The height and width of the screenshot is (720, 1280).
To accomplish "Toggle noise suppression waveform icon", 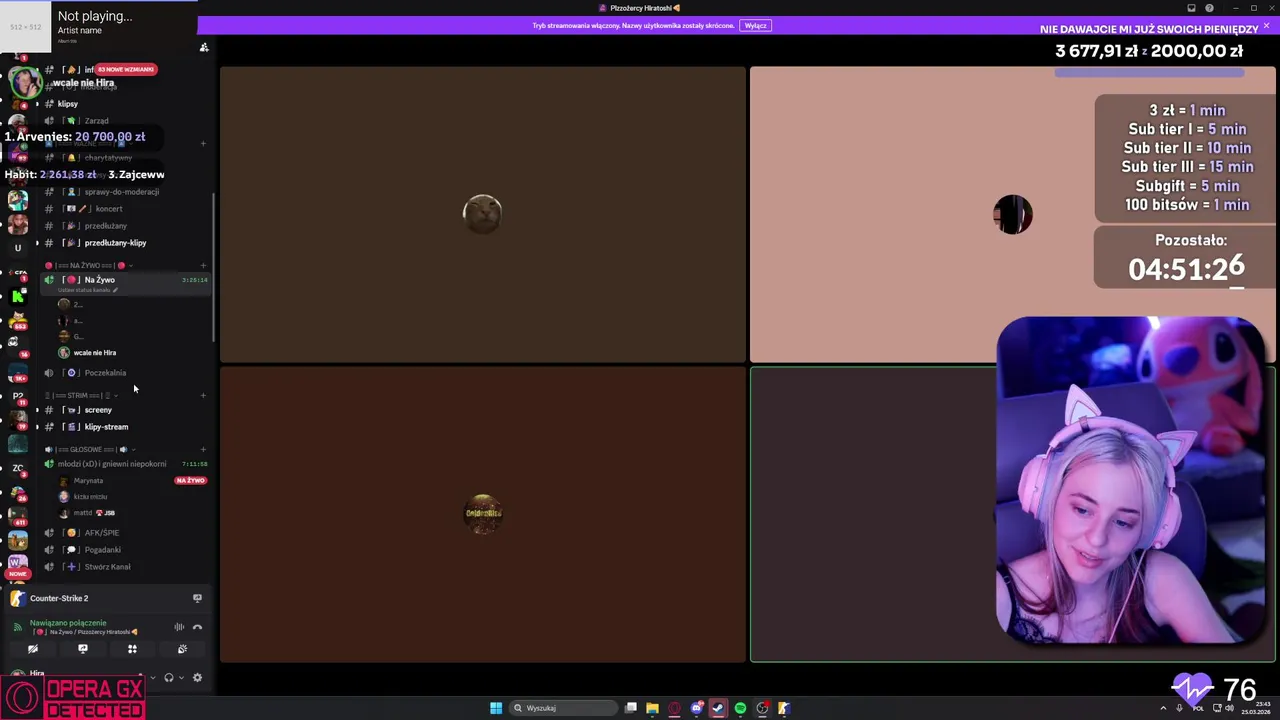I will click(179, 627).
